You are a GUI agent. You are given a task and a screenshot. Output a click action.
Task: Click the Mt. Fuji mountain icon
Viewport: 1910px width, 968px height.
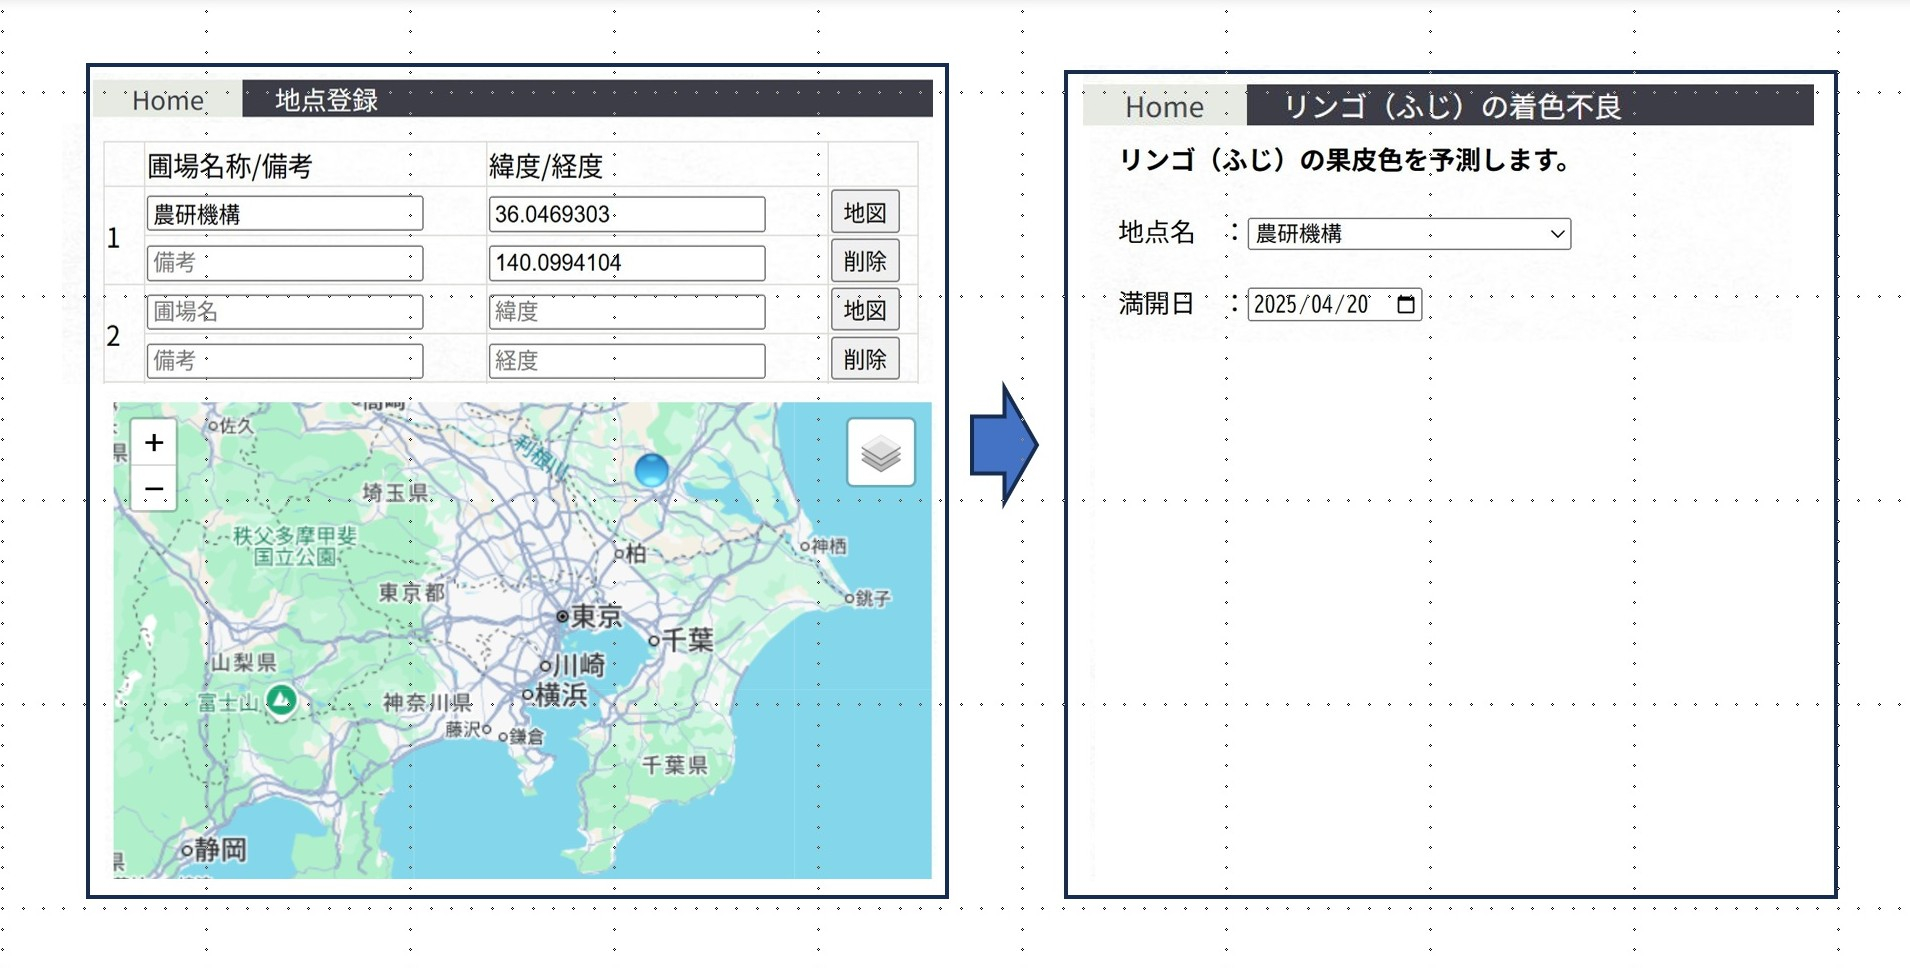click(281, 700)
